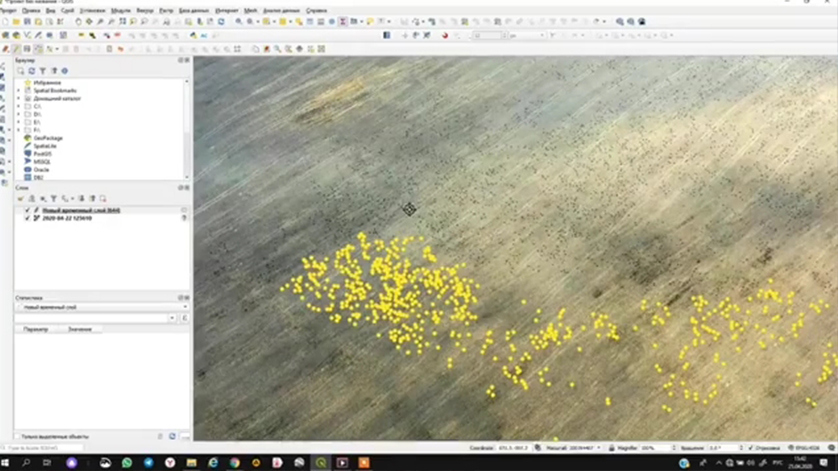
Task: Toggle visibility of Новый временный слой layer
Action: (28, 210)
